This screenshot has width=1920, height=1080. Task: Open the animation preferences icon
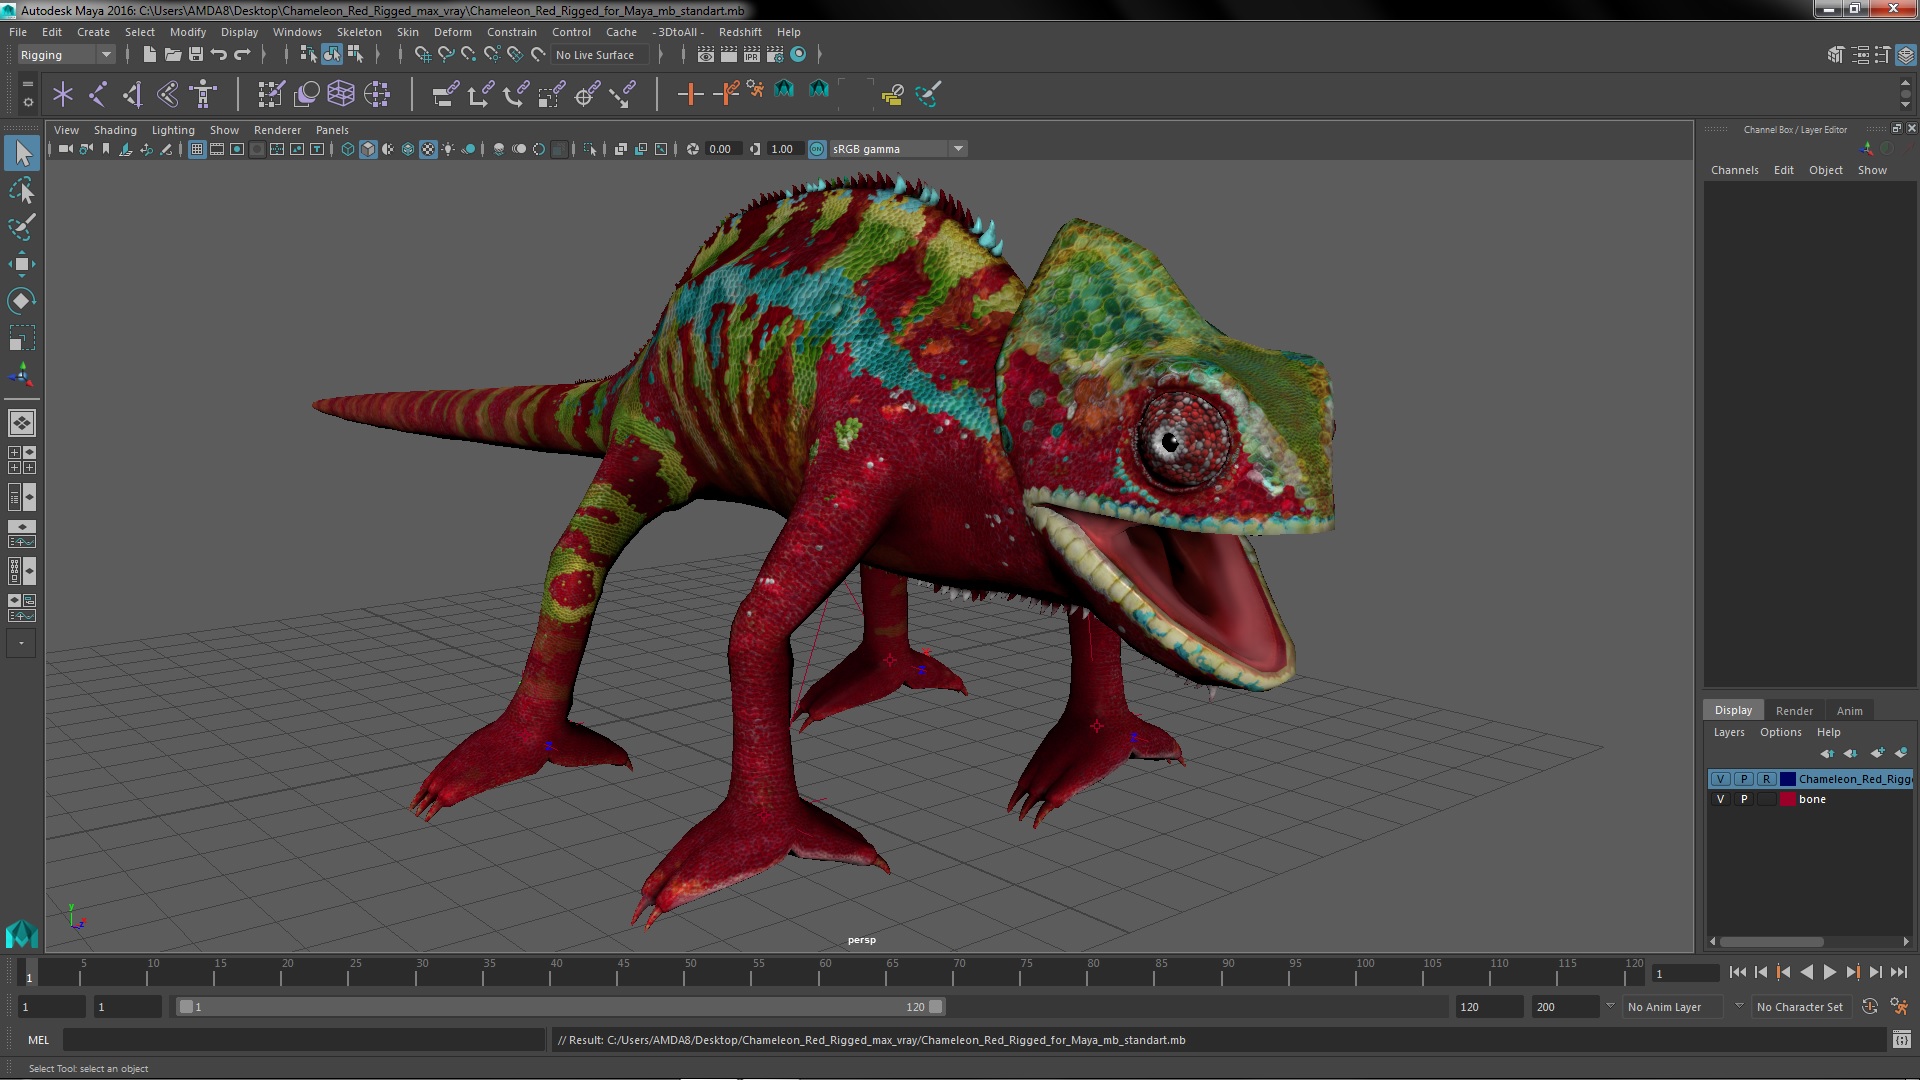point(1899,1007)
